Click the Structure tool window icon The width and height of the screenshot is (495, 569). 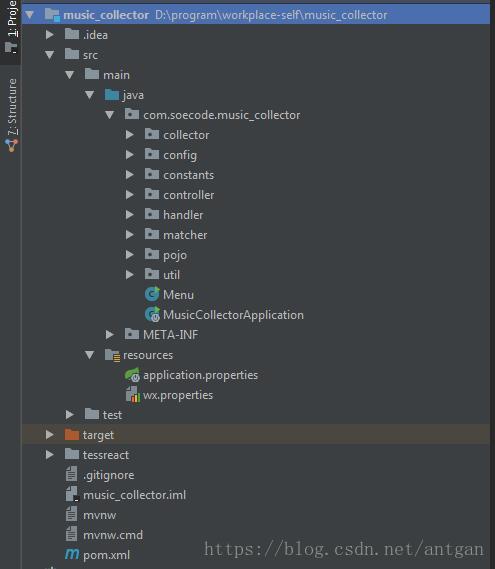click(x=12, y=145)
